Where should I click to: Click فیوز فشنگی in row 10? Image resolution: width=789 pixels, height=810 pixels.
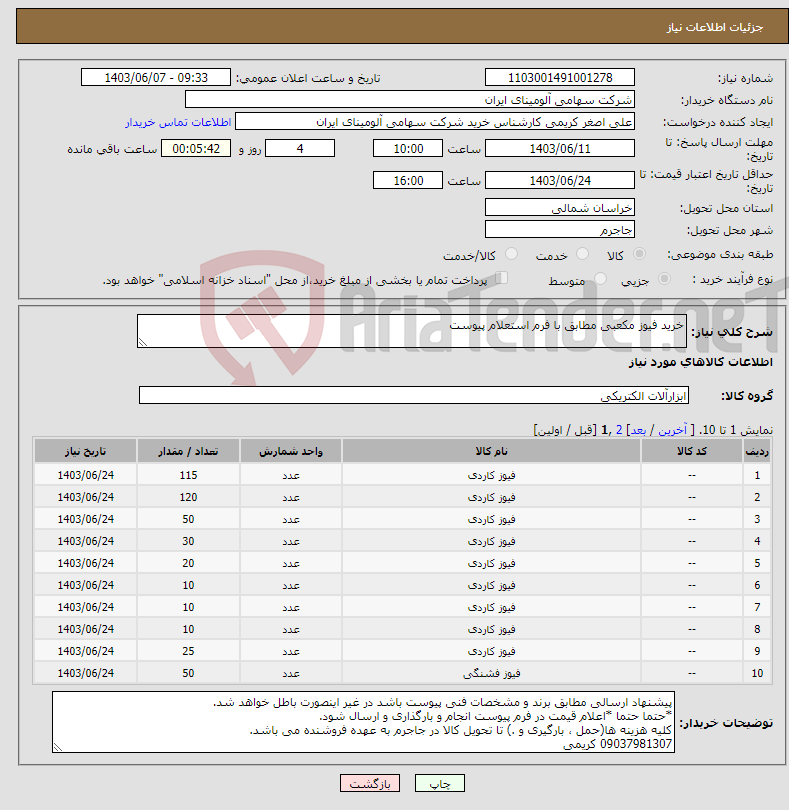pos(491,673)
